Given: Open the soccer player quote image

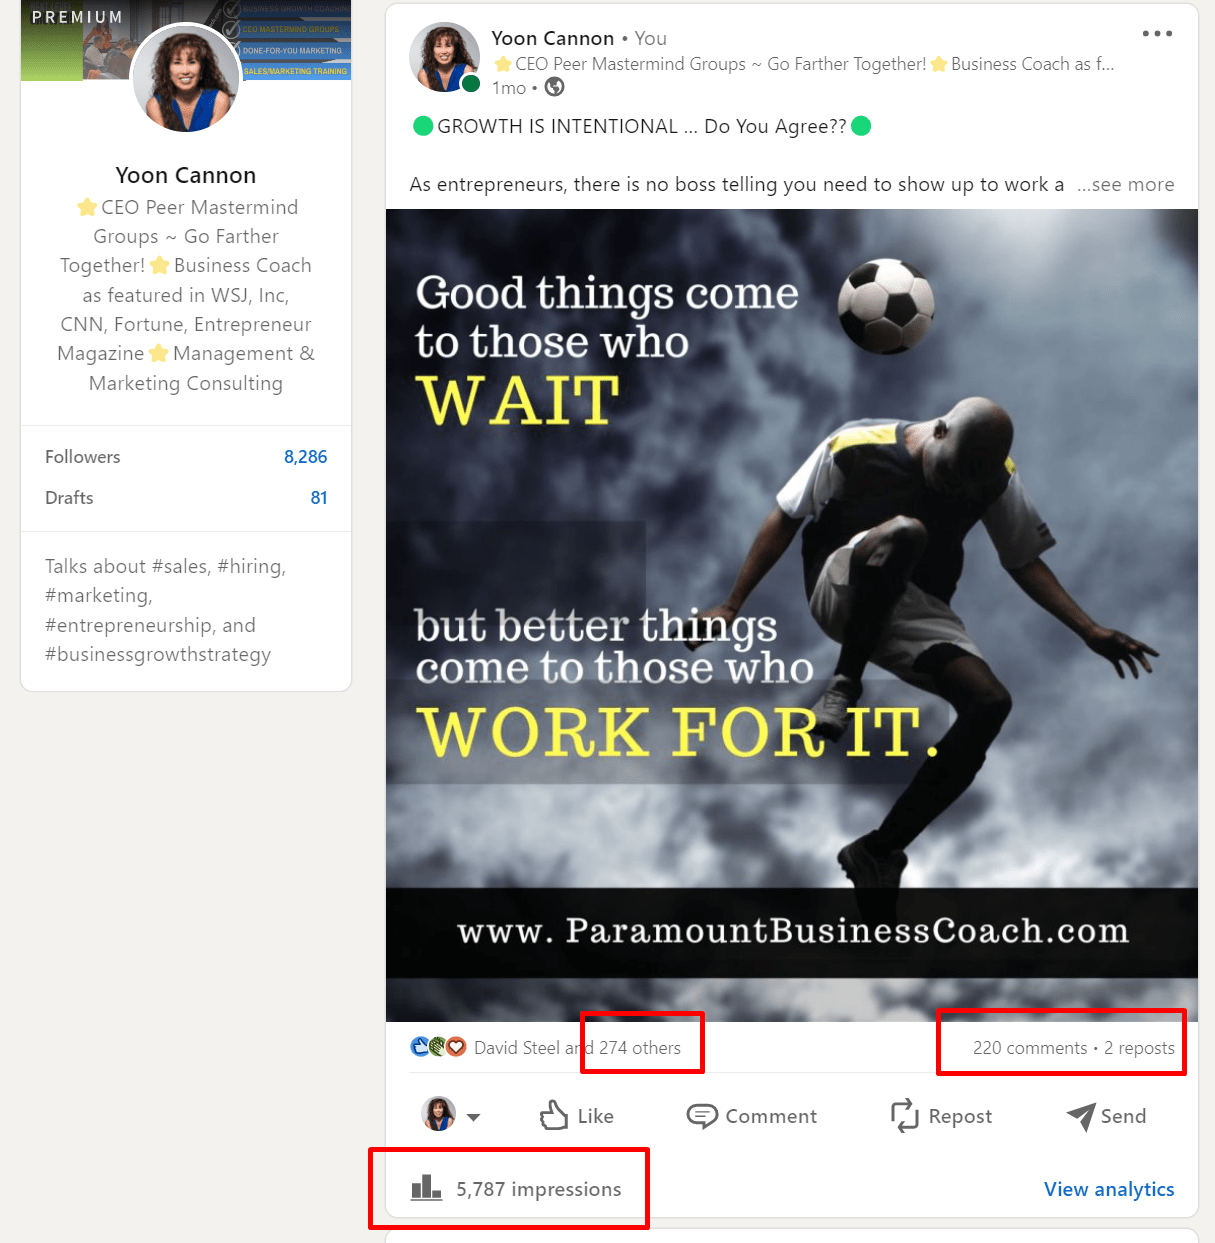Looking at the screenshot, I should [x=792, y=615].
